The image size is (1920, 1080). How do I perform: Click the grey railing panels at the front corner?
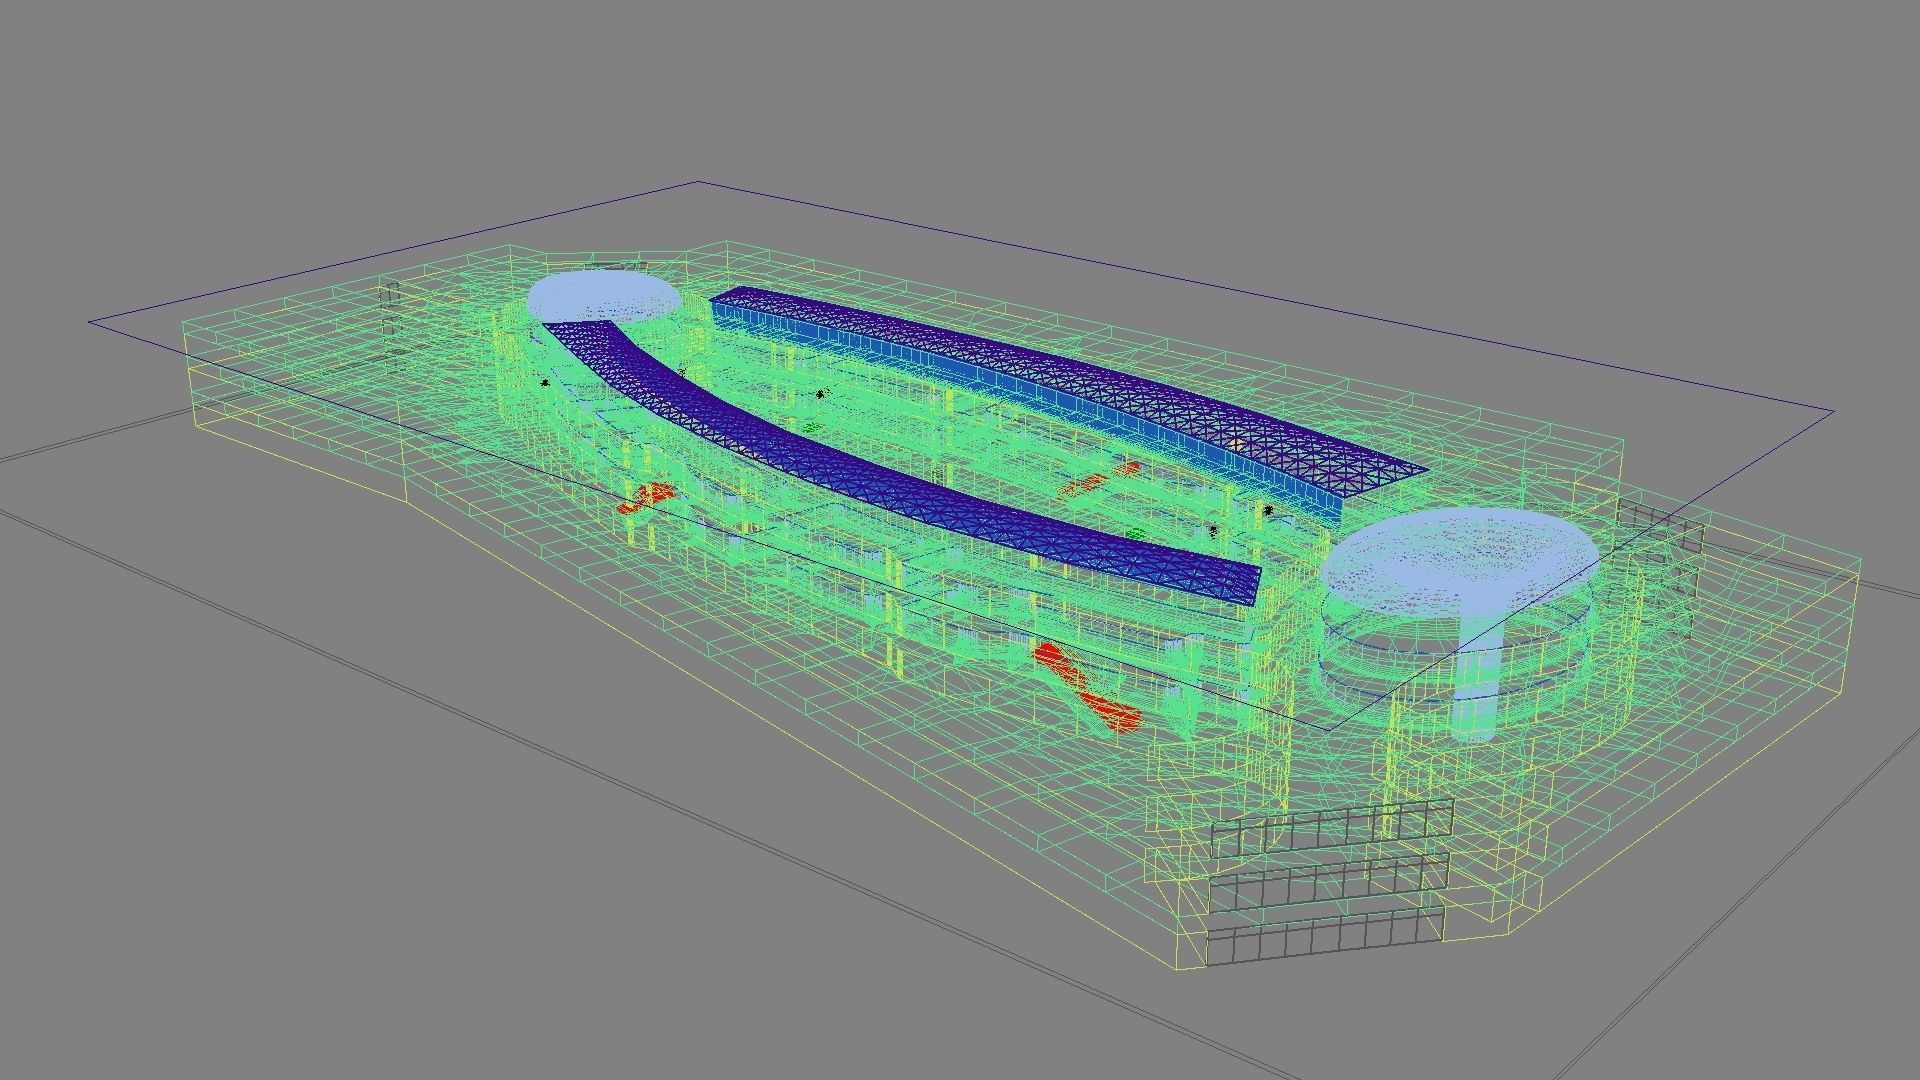coord(1330,882)
